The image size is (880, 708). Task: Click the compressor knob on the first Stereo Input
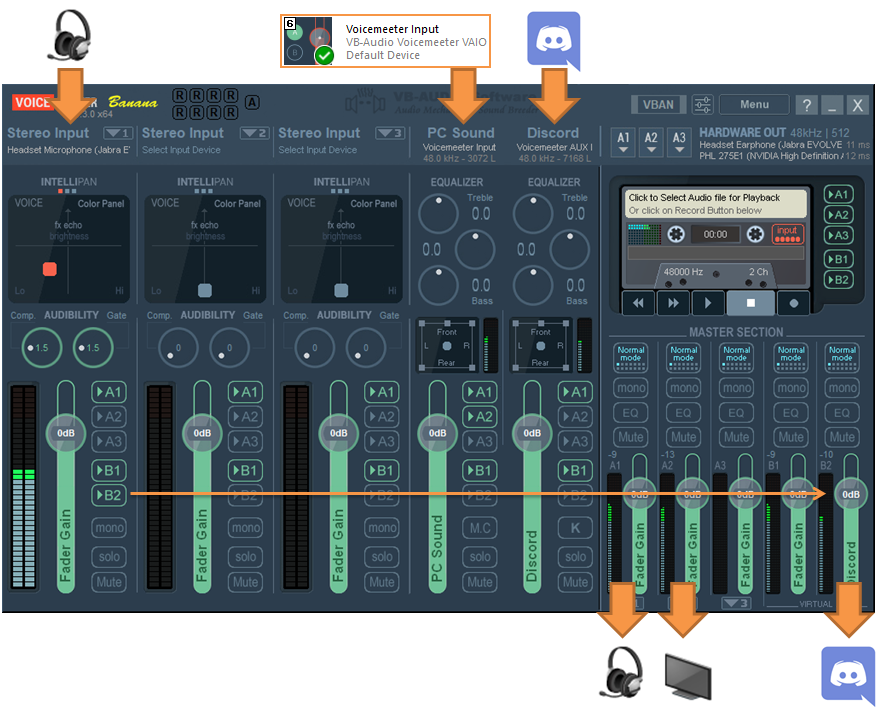pos(42,348)
